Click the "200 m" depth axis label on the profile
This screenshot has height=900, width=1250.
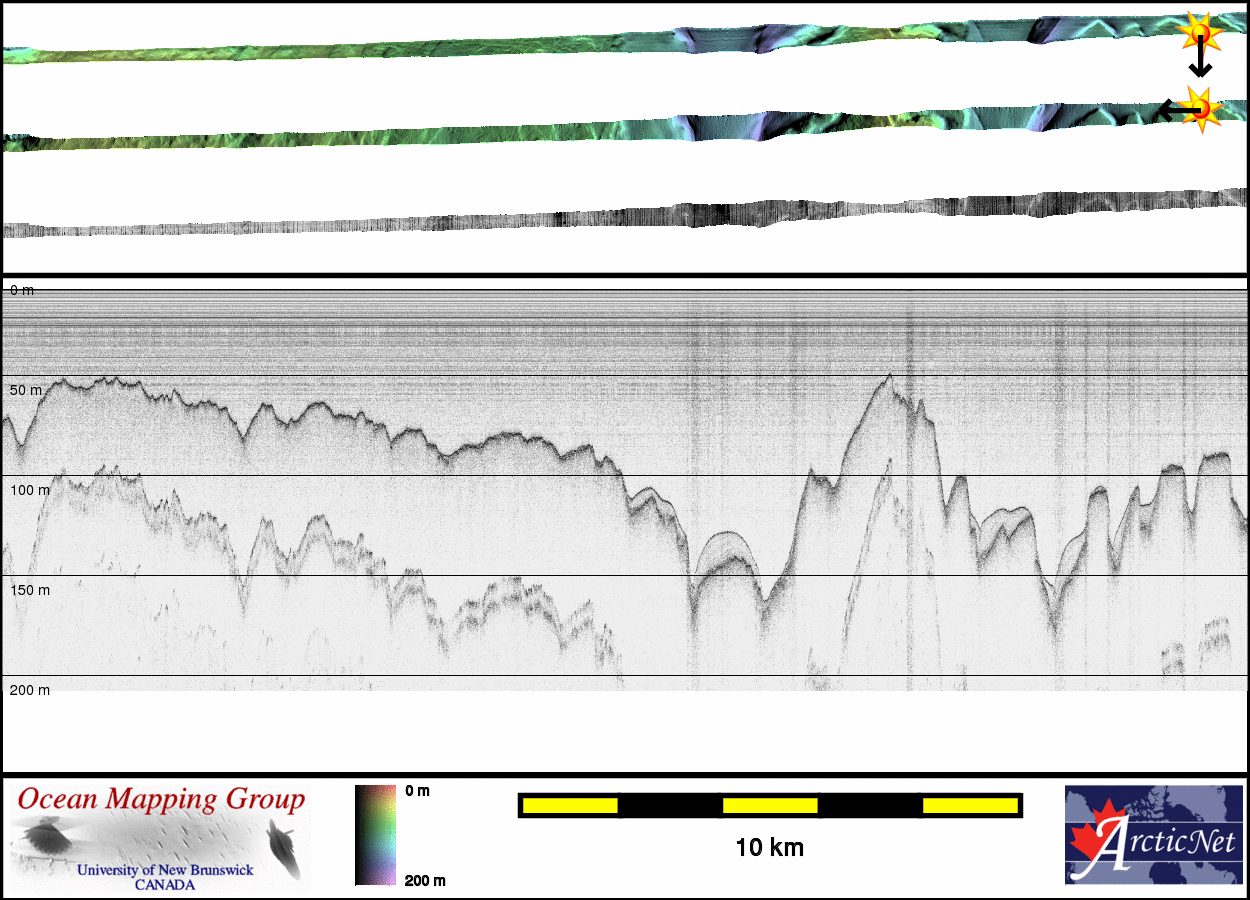click(29, 690)
